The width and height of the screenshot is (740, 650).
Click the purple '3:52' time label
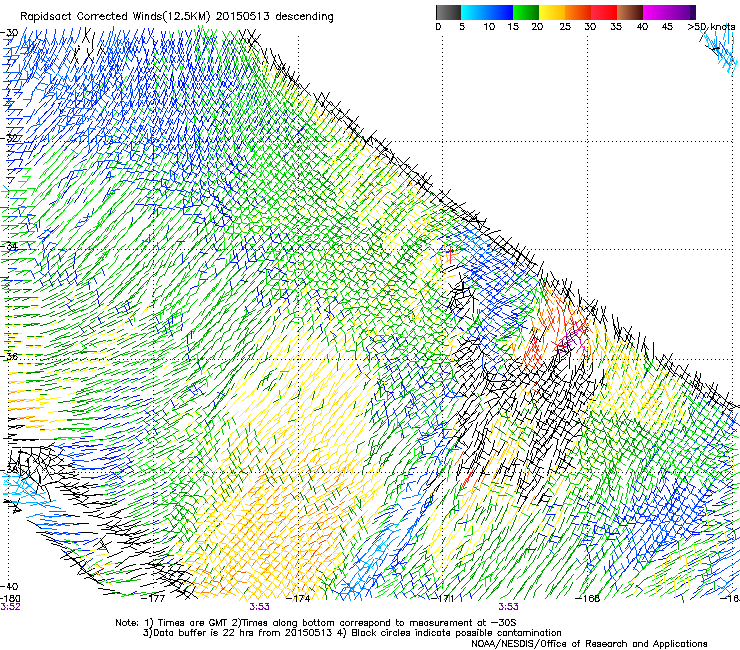10,607
